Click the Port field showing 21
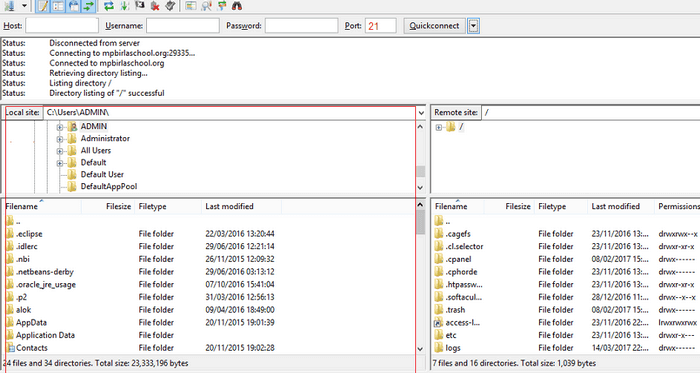The height and width of the screenshot is (373, 700). (x=380, y=26)
